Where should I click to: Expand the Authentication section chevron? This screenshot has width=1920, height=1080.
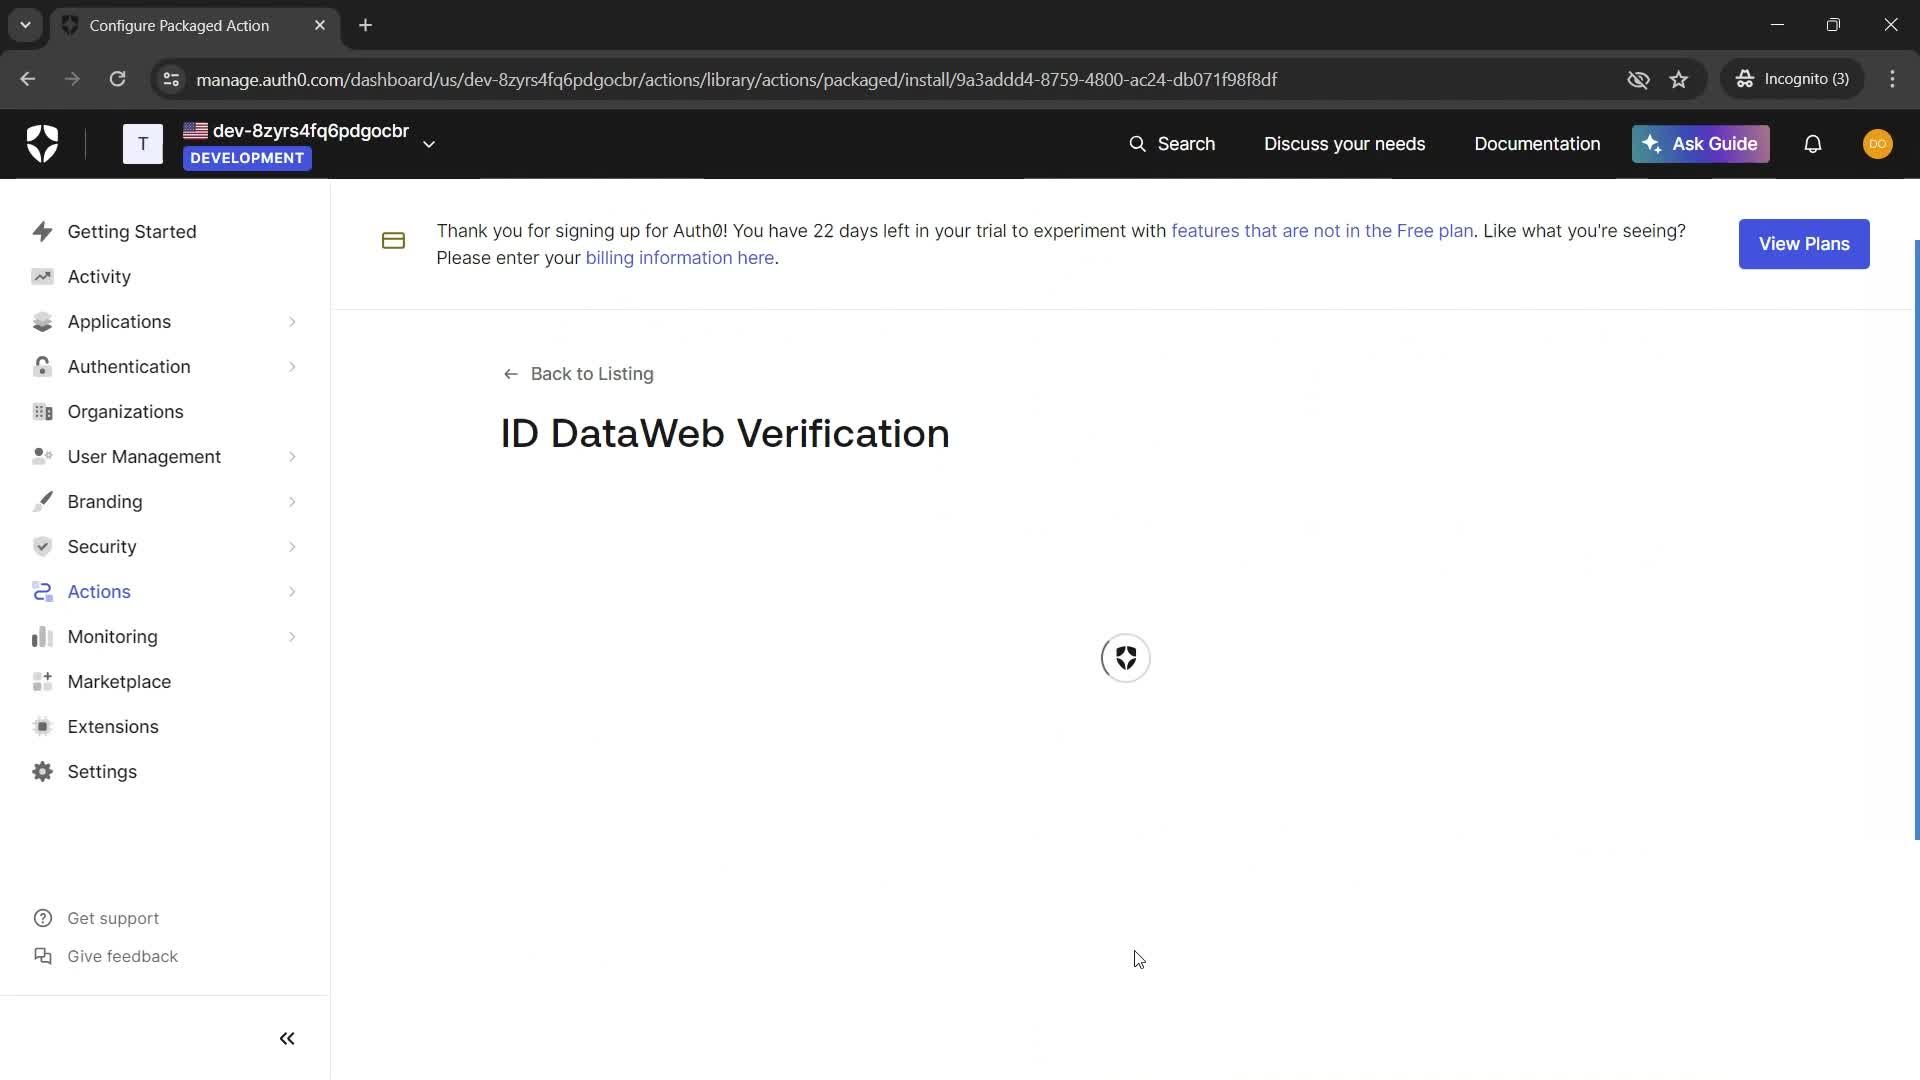click(x=292, y=367)
